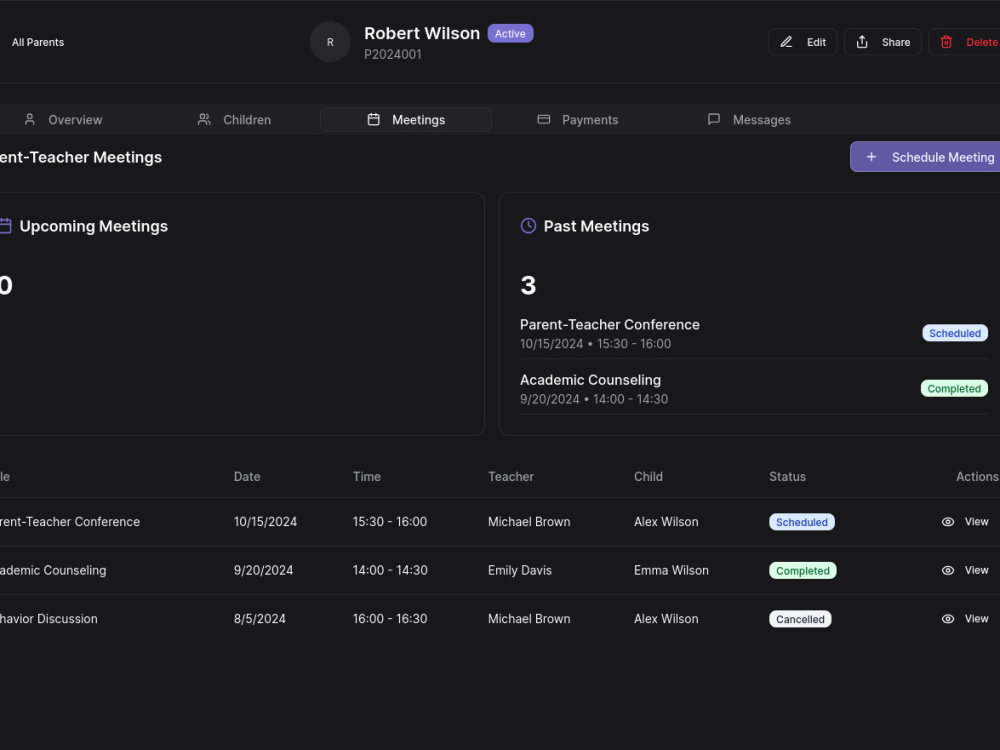Screen dimensions: 1000x750
Task: Go back to All Parents
Action: (38, 42)
